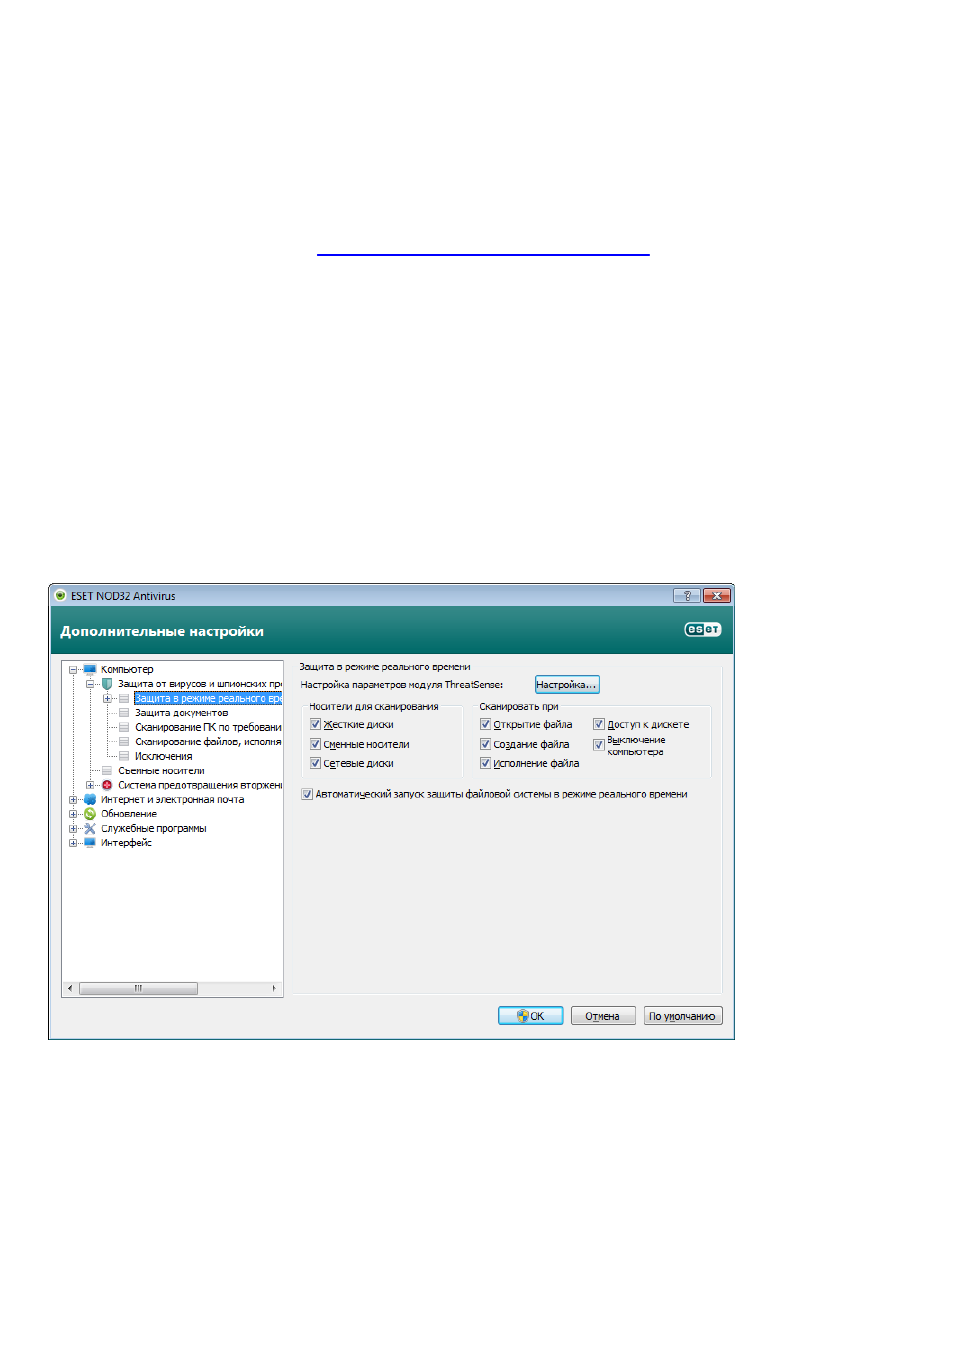Uncheck Открытие файла scan option

(485, 724)
